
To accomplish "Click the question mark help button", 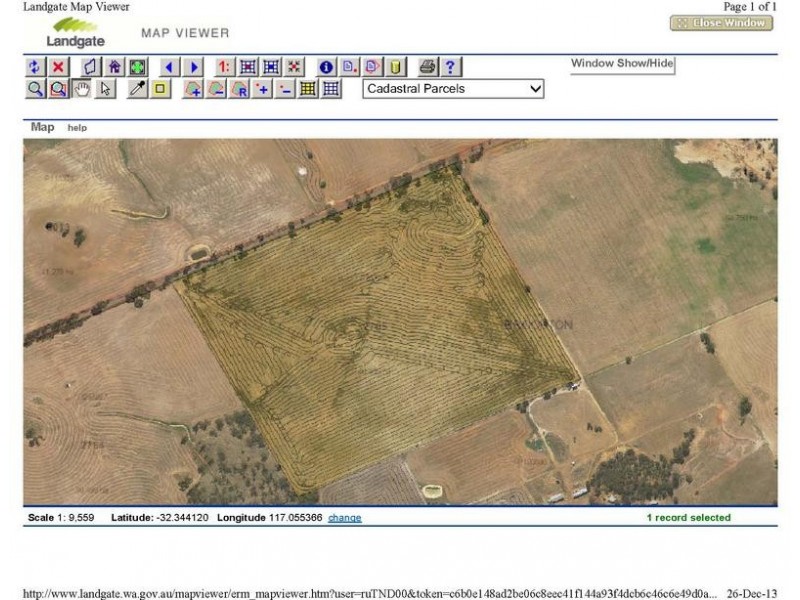I will pos(451,67).
